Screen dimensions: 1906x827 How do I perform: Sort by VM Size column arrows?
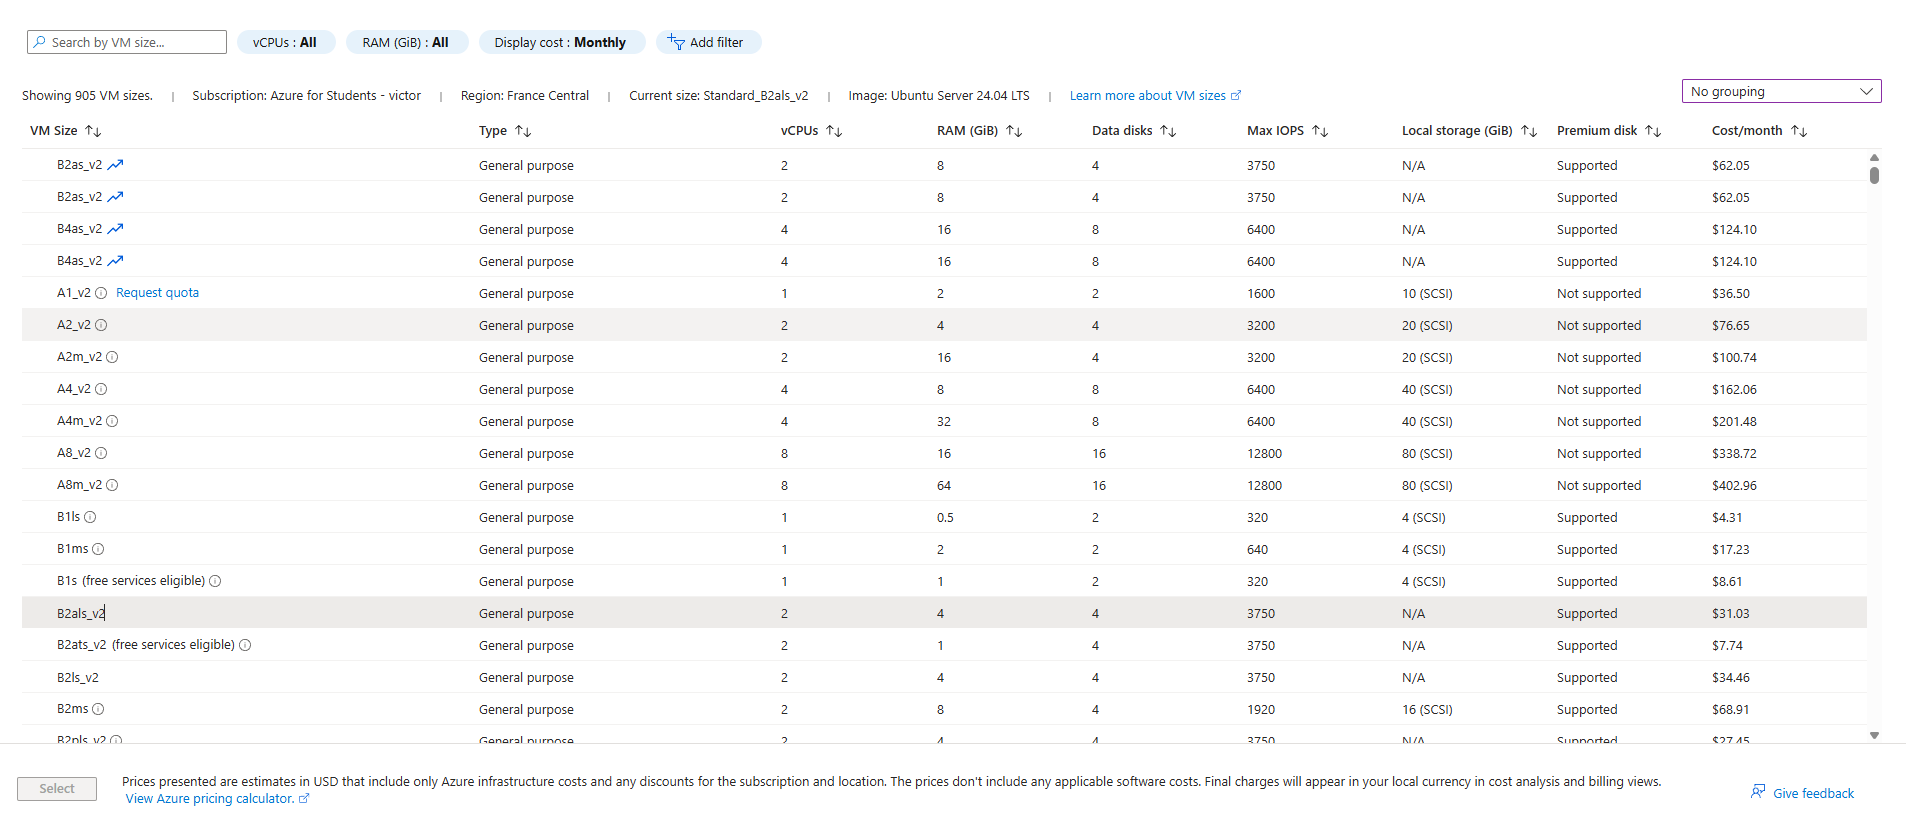93,131
